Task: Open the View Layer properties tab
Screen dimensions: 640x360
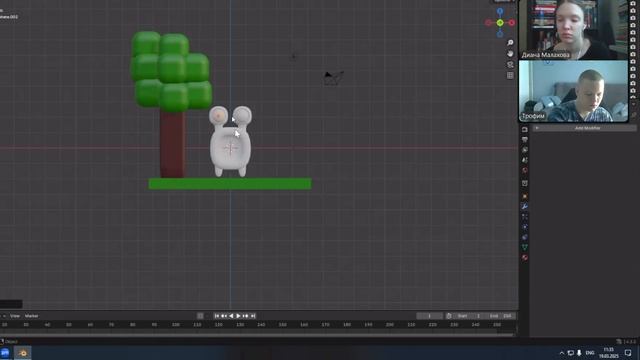Action: [524, 150]
